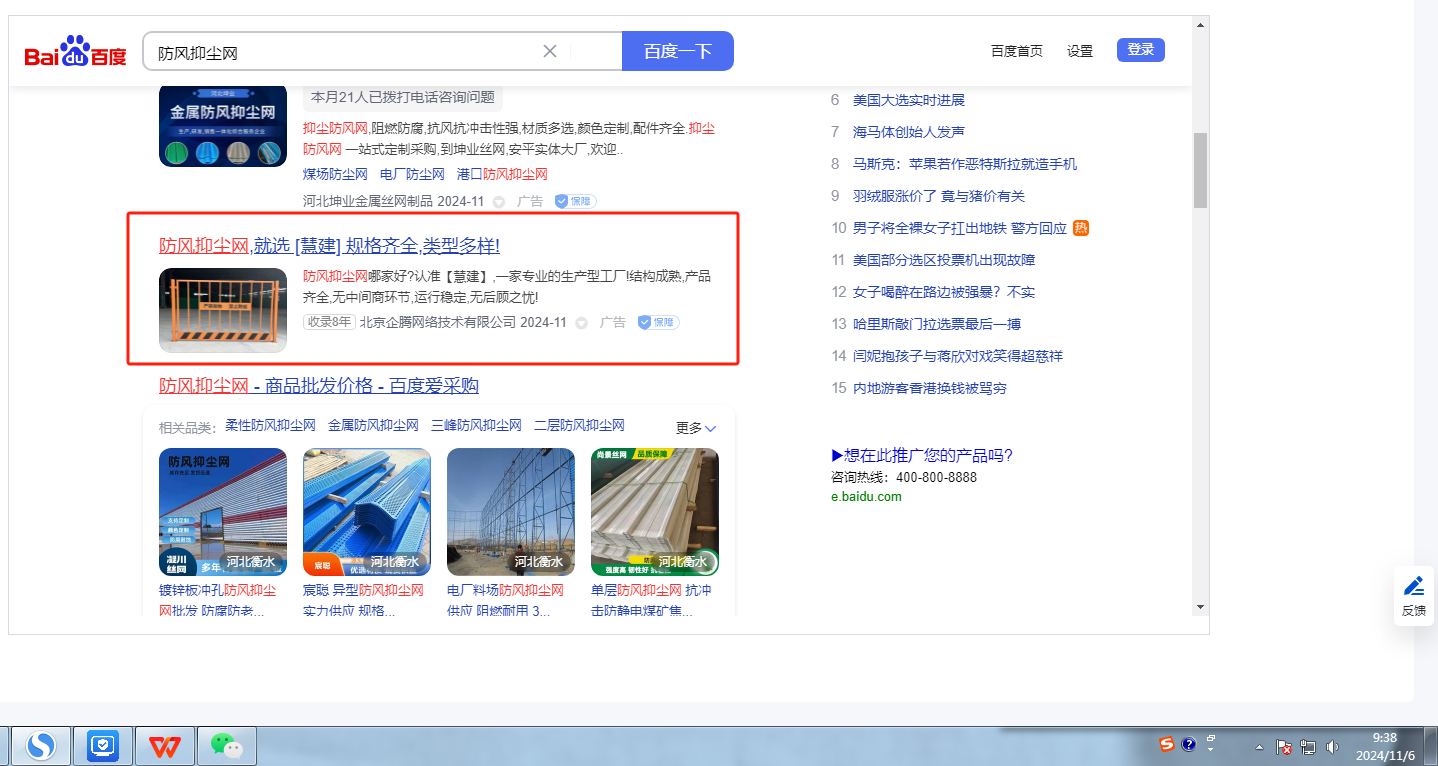Click the 金属防风抑尘网 ad thumbnail

(223, 125)
